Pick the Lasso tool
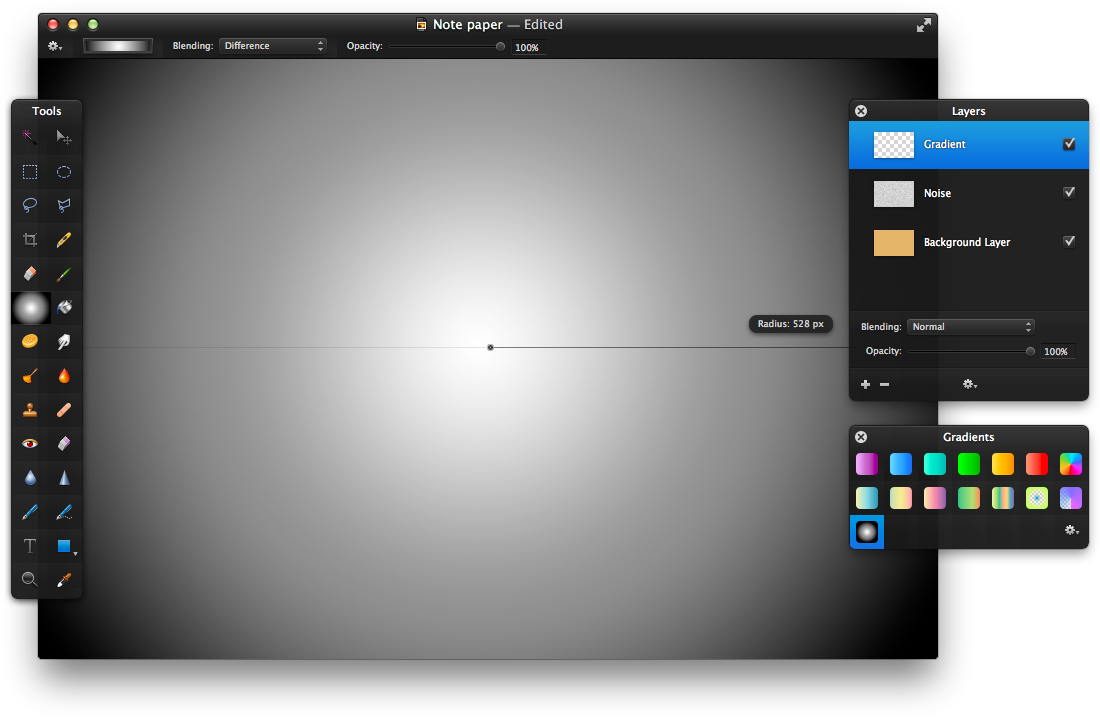1100x718 pixels. point(30,205)
